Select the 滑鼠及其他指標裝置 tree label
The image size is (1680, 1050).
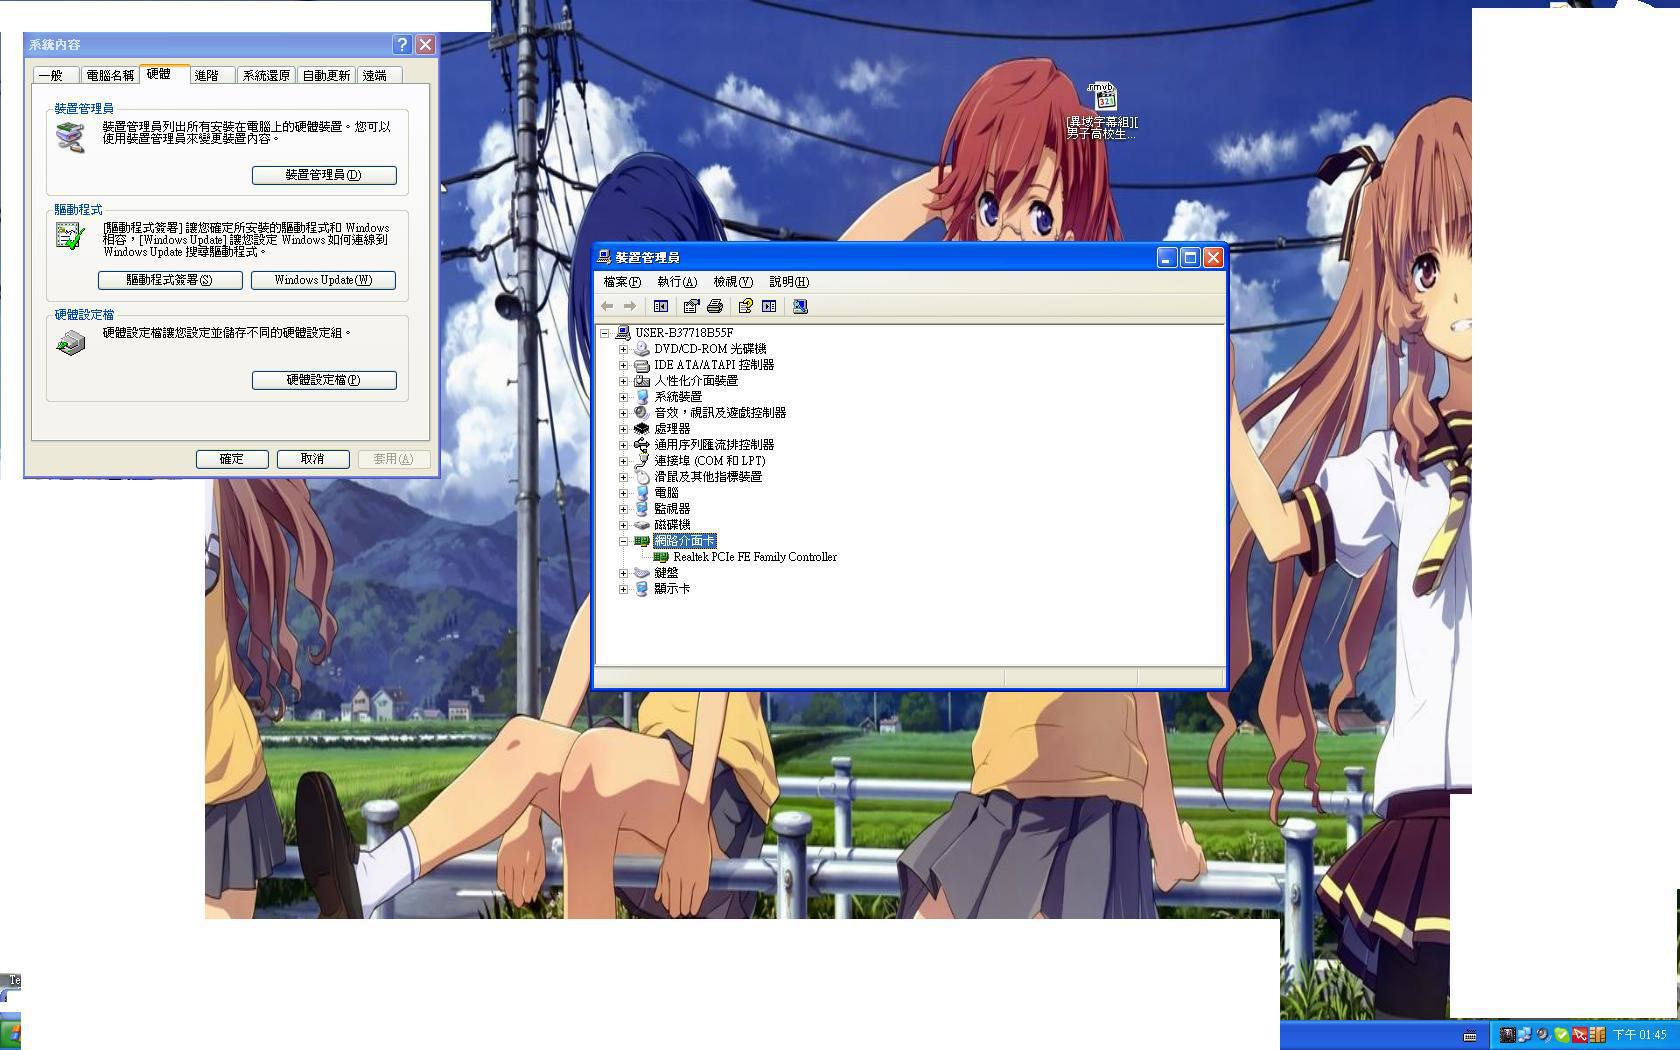click(708, 477)
